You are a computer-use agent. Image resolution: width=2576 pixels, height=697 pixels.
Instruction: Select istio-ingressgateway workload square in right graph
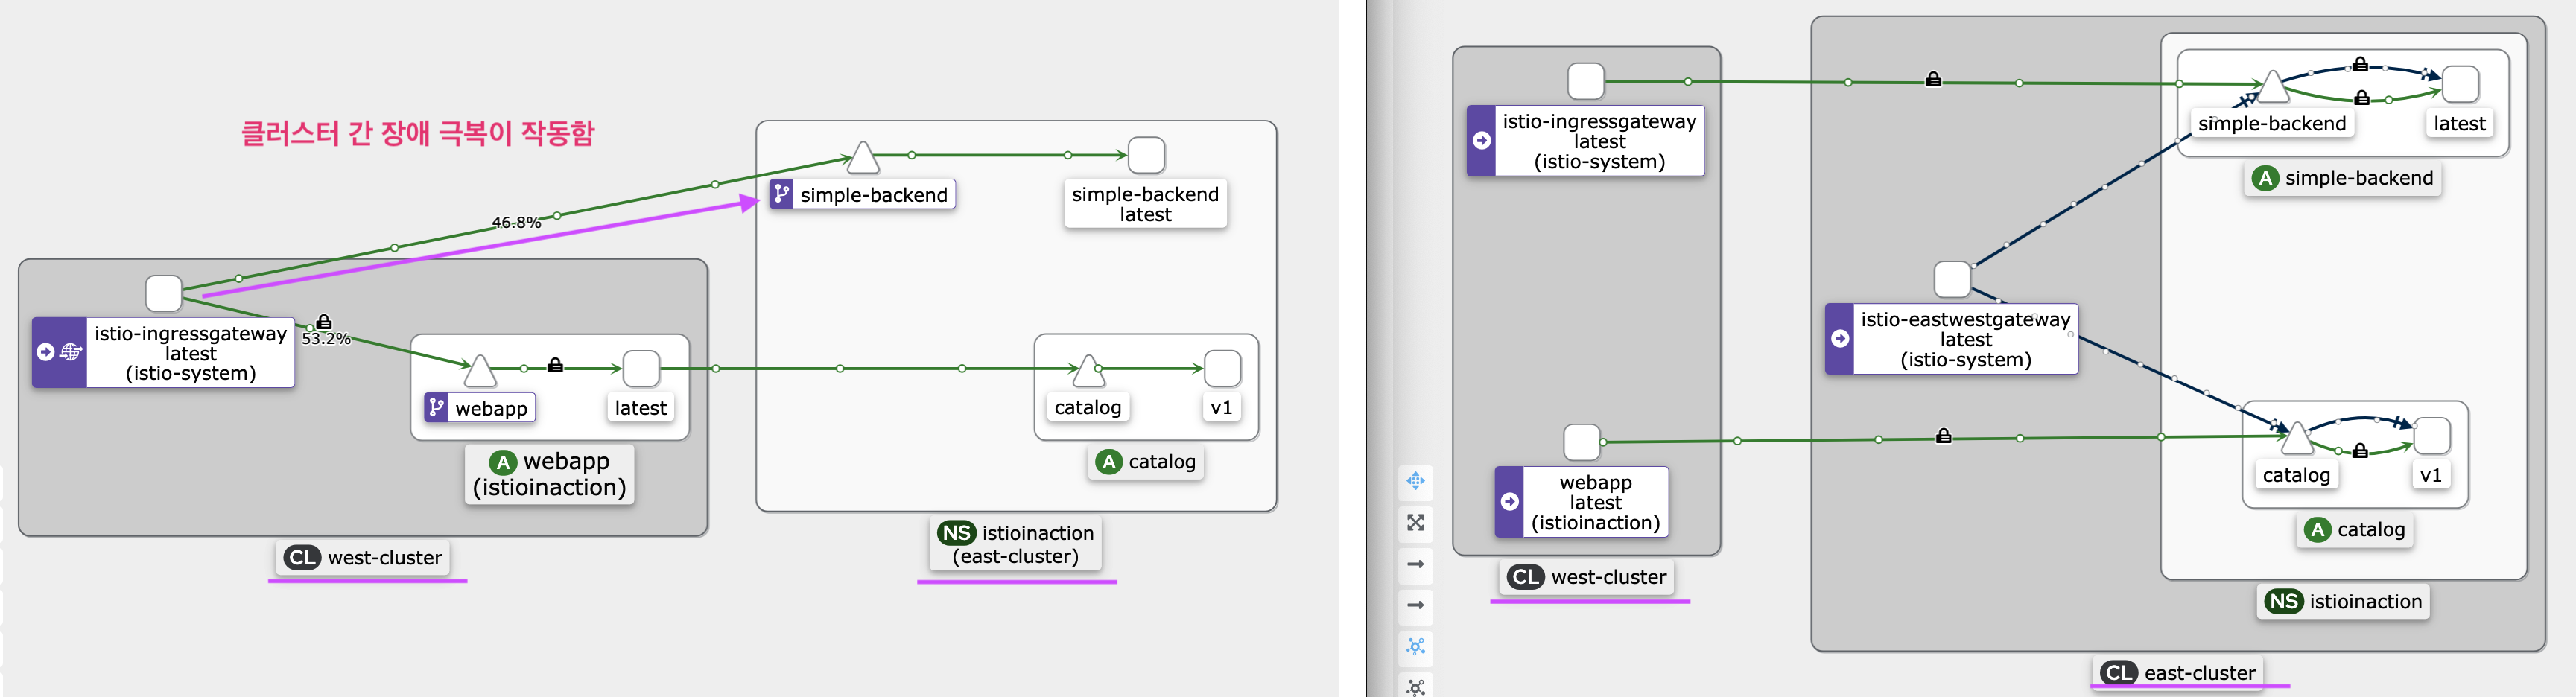click(1585, 81)
